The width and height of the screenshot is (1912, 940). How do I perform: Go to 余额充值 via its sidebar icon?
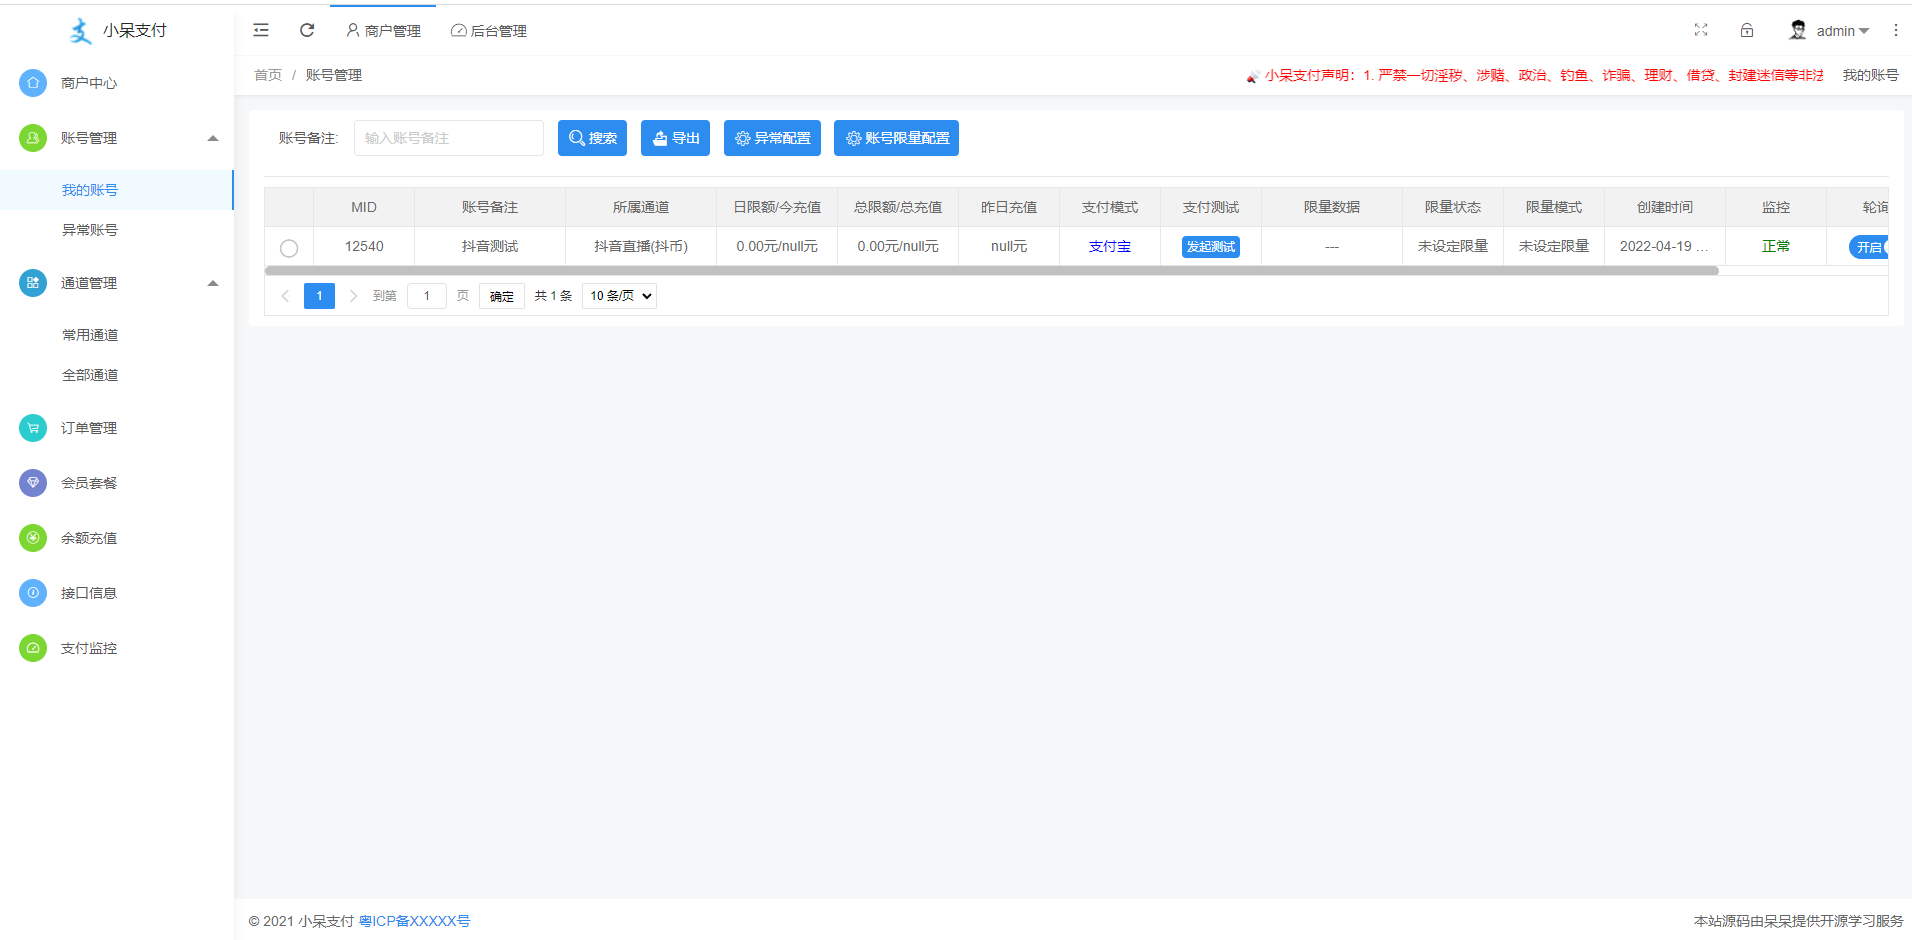(33, 537)
